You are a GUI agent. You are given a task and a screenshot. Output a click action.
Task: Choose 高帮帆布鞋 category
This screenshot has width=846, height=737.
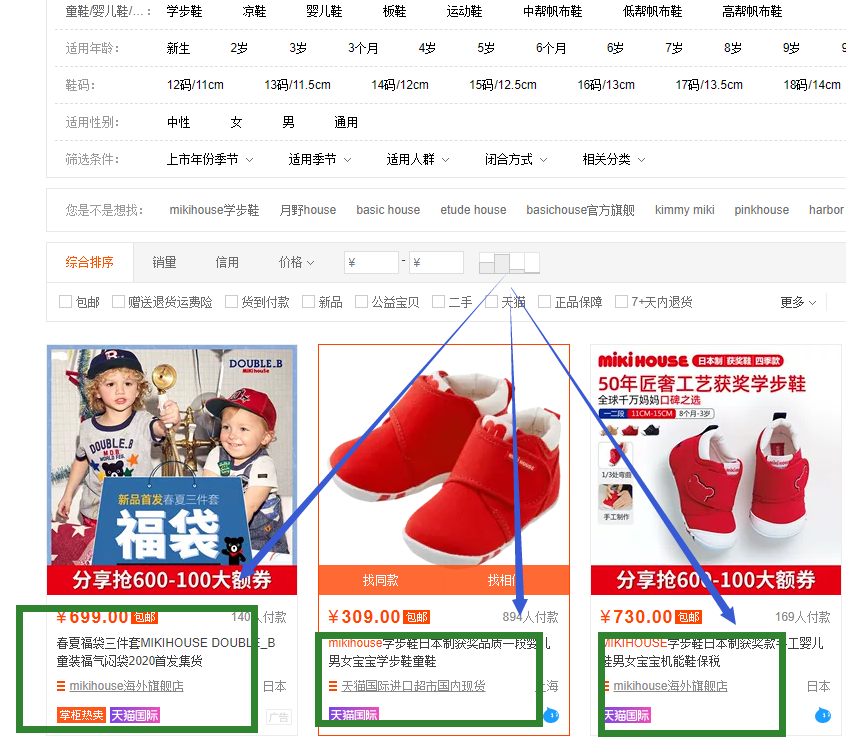pos(752,11)
